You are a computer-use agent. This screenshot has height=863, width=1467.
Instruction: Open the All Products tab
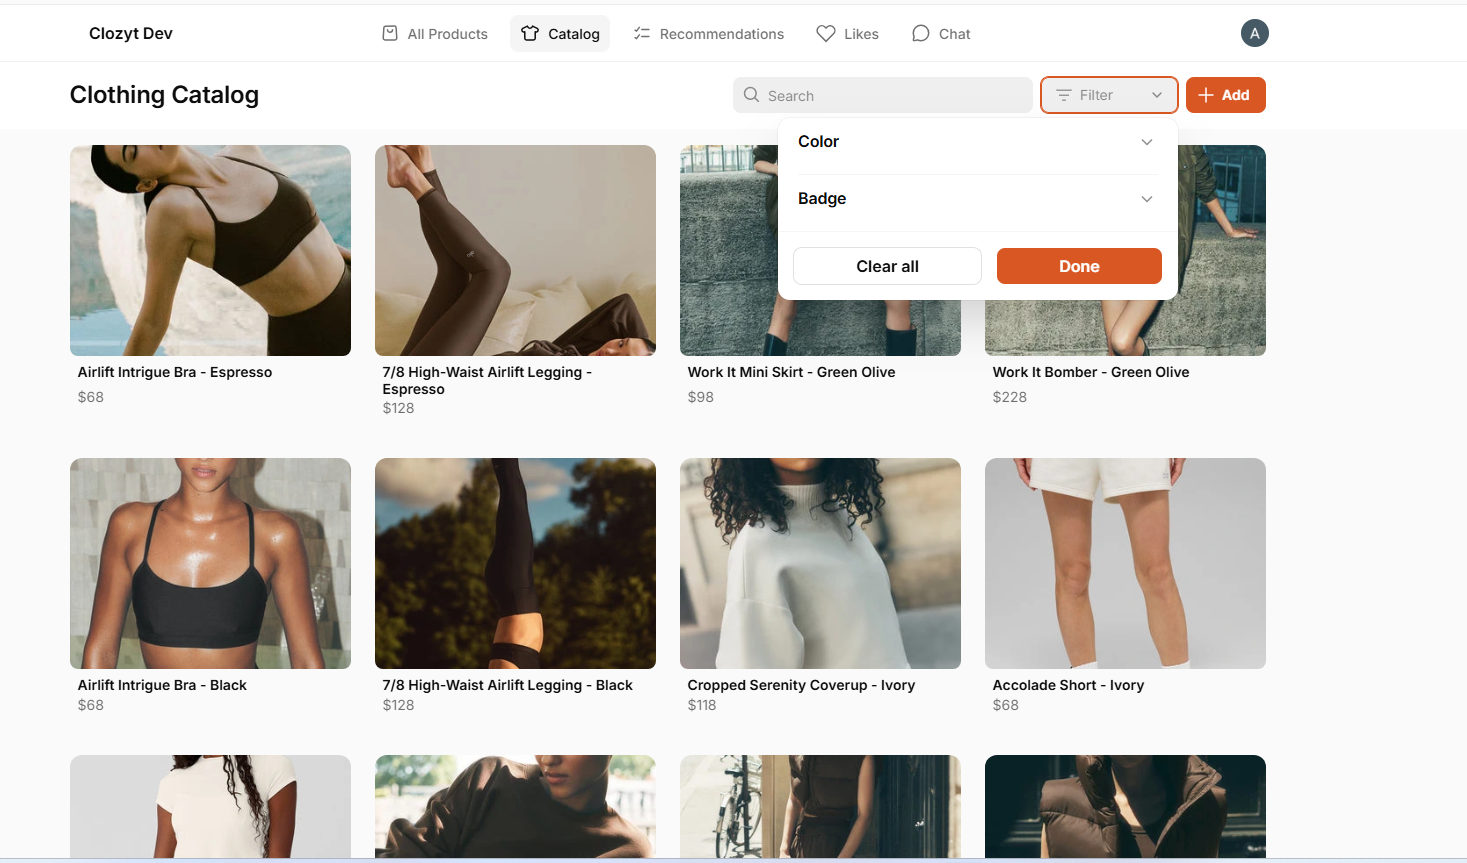click(x=436, y=33)
